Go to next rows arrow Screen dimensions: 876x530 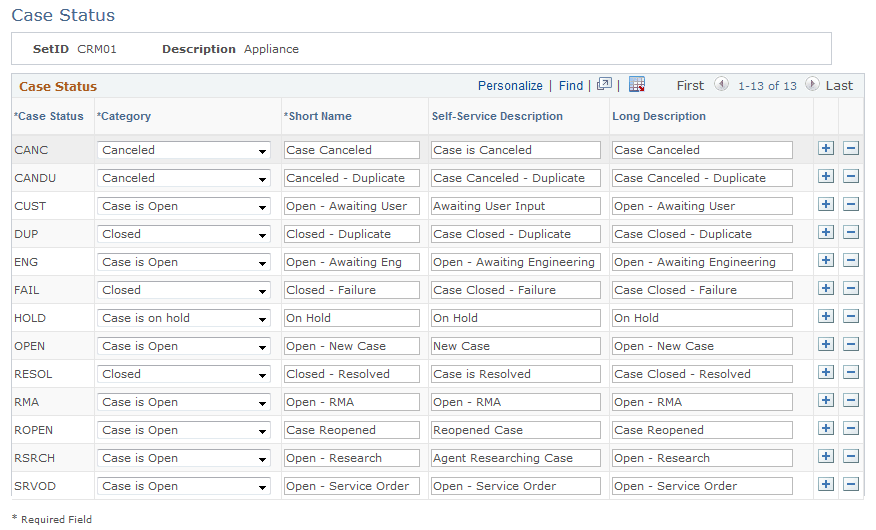(812, 84)
